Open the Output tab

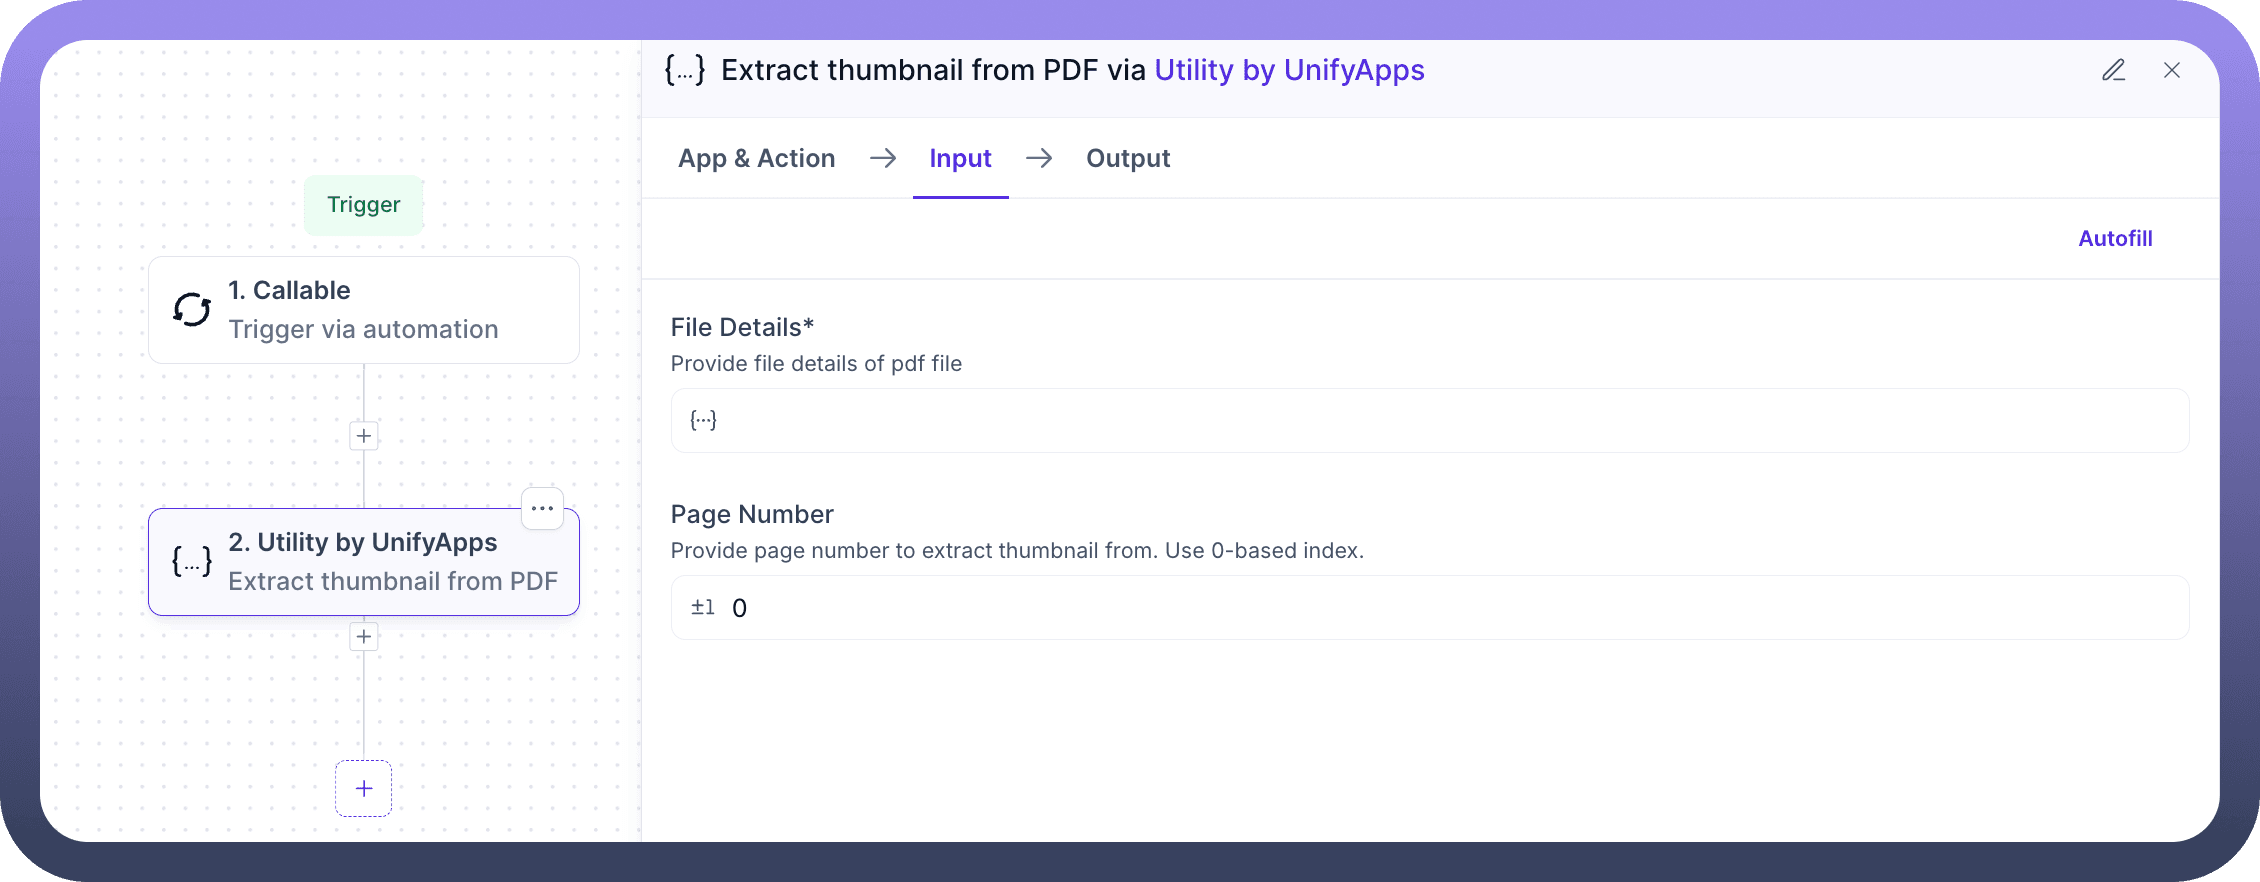pyautogui.click(x=1128, y=158)
